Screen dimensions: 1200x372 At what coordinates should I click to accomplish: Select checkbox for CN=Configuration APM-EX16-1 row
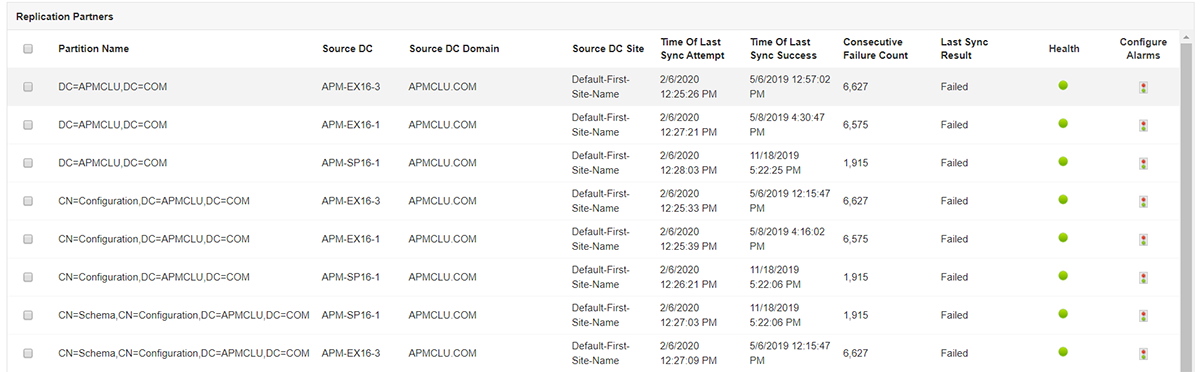coord(28,239)
